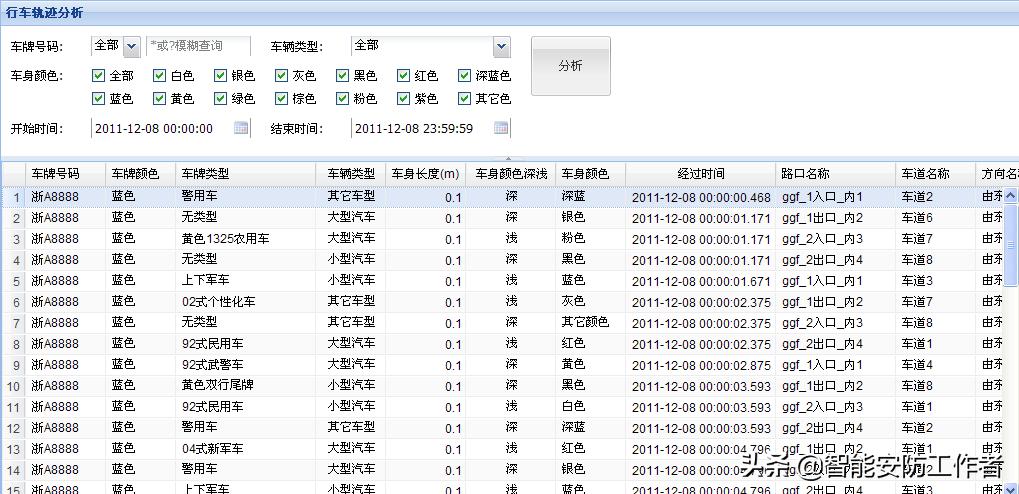Toggle the 灰色 color checkbox

point(281,75)
